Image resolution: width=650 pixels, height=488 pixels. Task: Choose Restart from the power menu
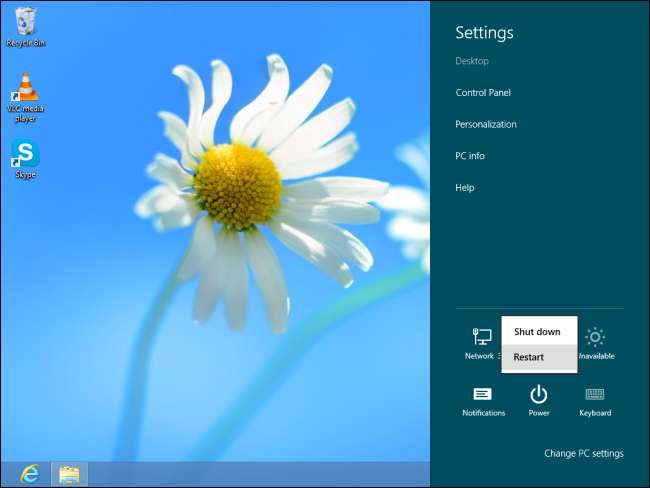coord(539,357)
